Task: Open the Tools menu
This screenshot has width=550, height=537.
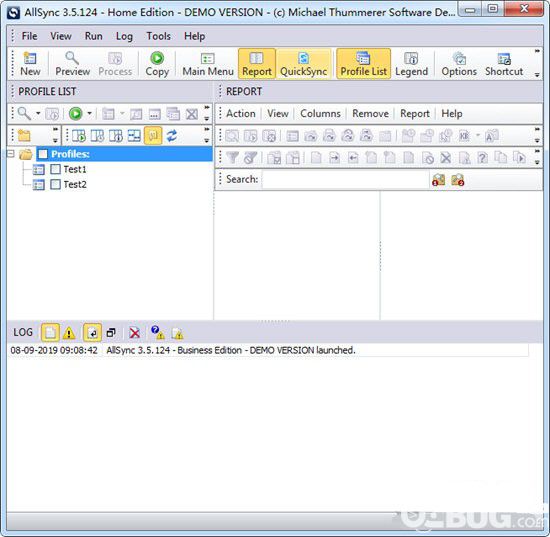Action: point(159,36)
